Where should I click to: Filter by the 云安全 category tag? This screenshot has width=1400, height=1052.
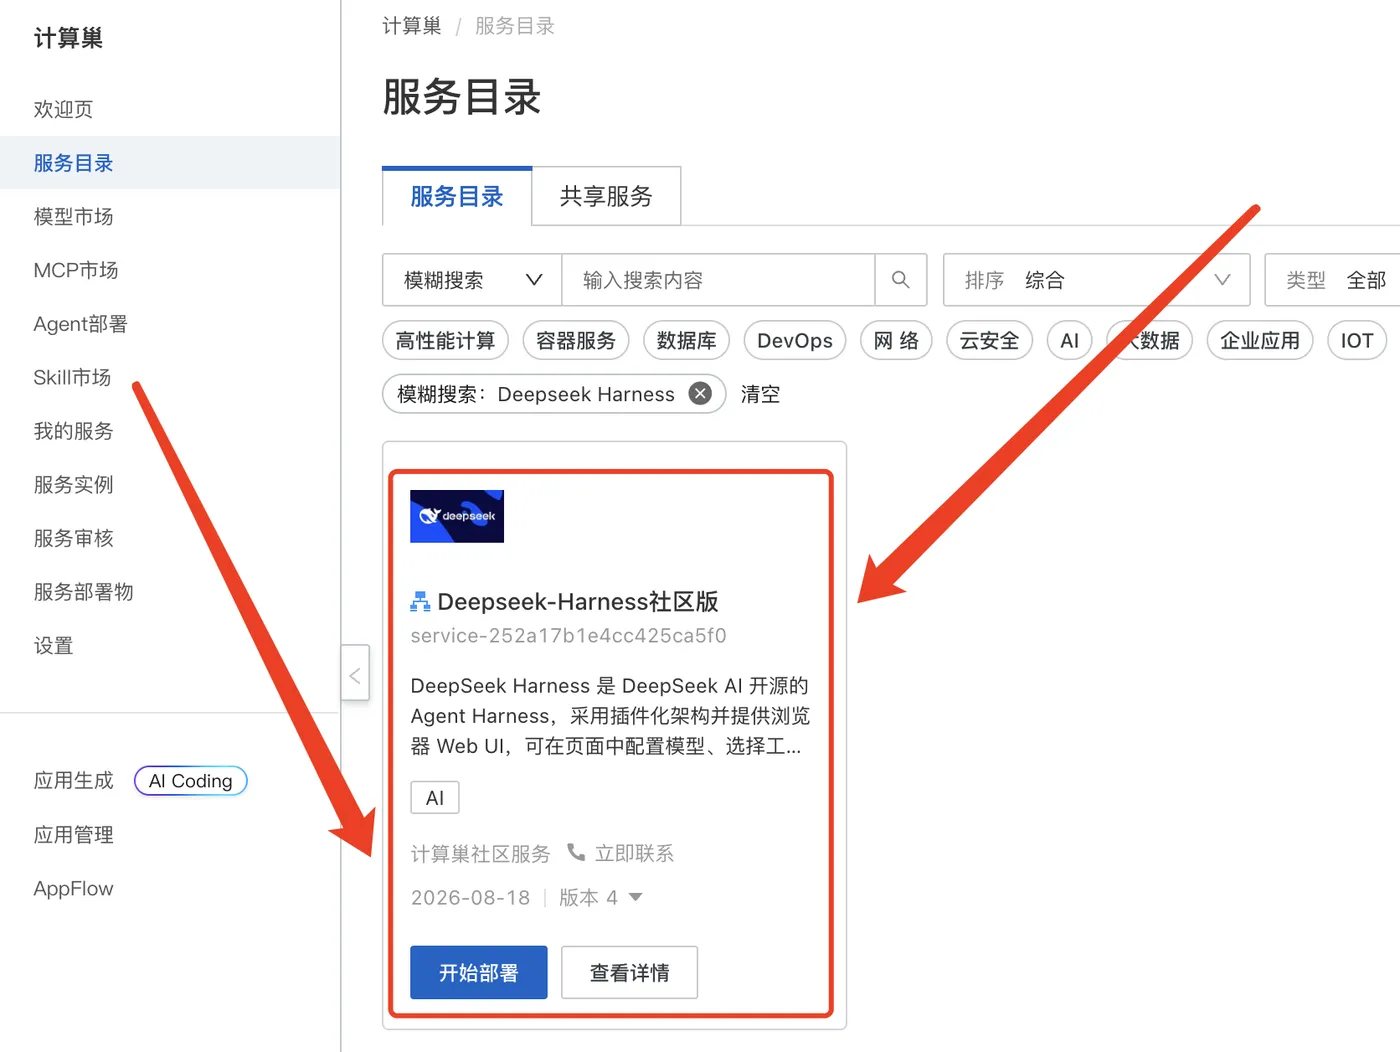click(989, 341)
